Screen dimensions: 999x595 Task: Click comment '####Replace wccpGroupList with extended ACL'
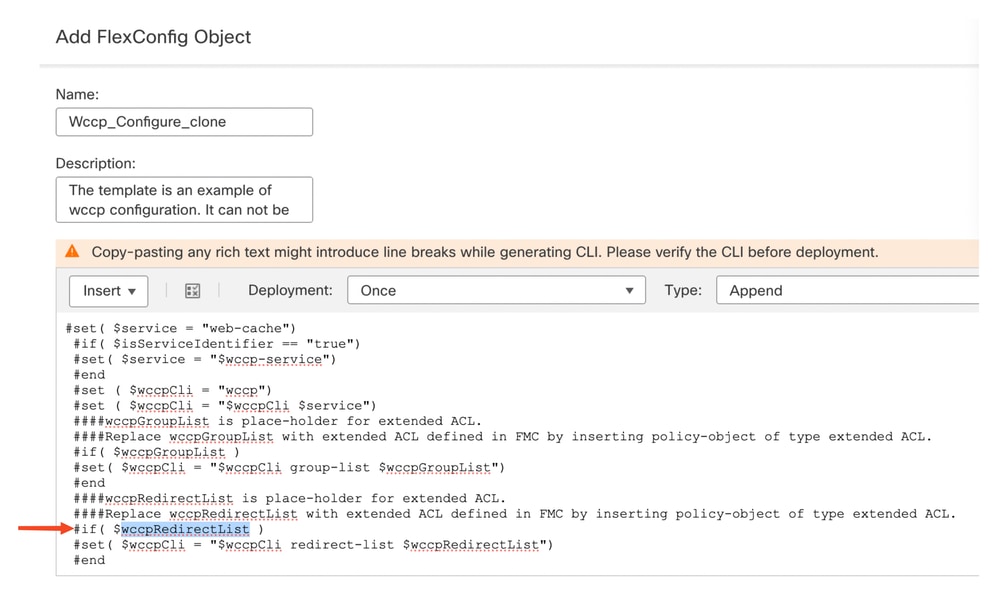point(503,437)
